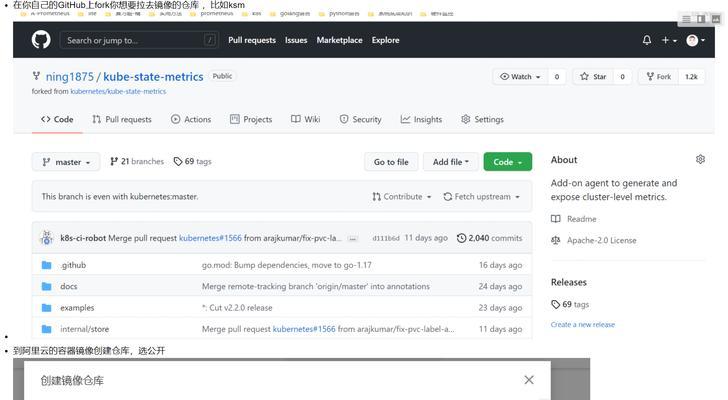
Task: Open the Merge remote-tracking branch commit message
Action: coord(316,286)
